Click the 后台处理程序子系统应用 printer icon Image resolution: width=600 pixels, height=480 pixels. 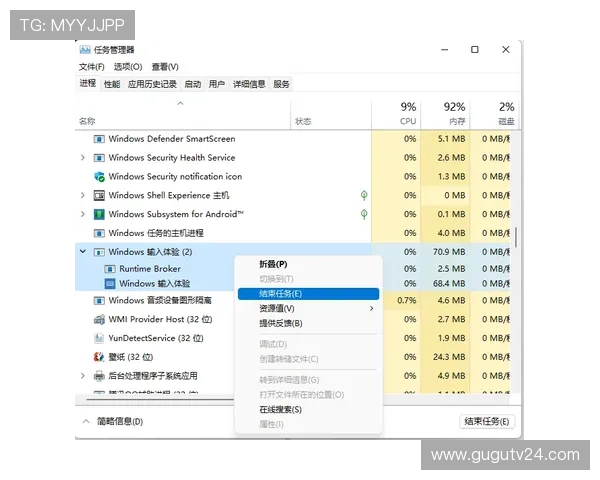(99, 376)
